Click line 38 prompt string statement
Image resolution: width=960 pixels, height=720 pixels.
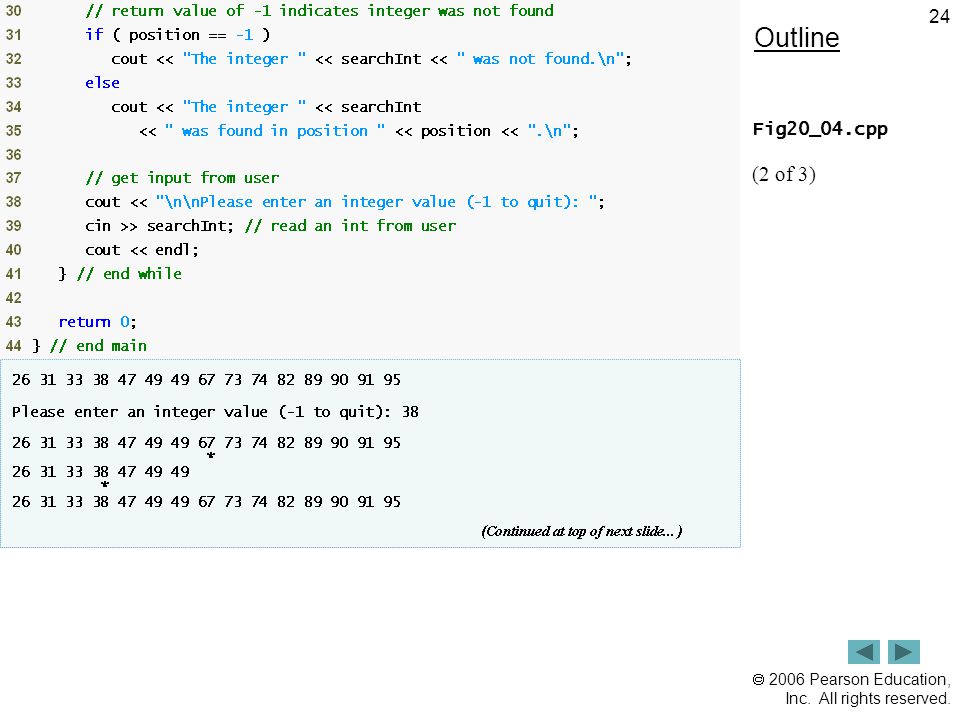coord(345,202)
